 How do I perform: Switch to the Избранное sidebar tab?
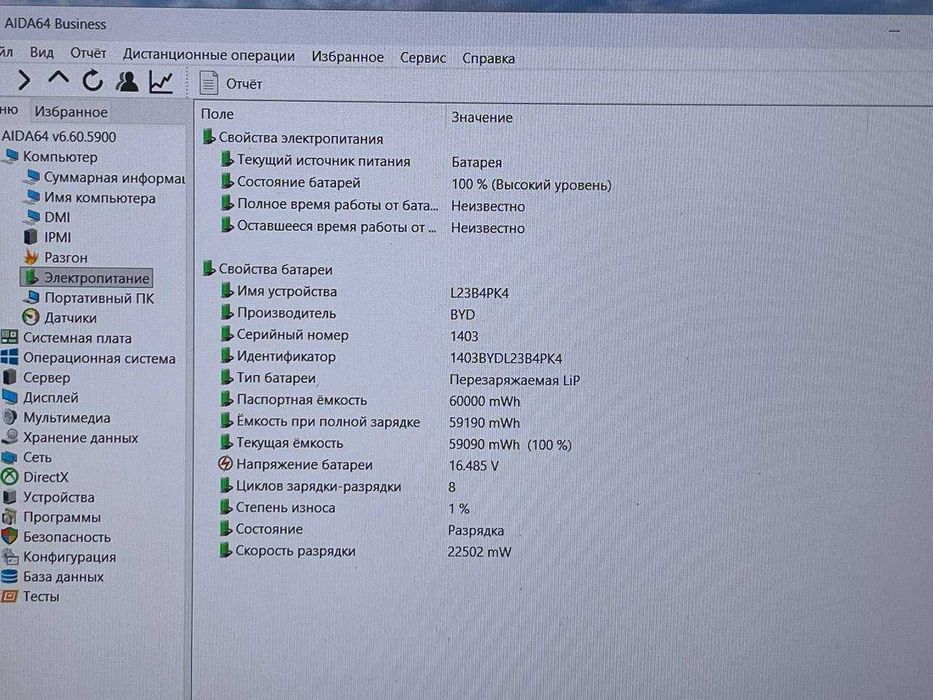click(x=71, y=112)
